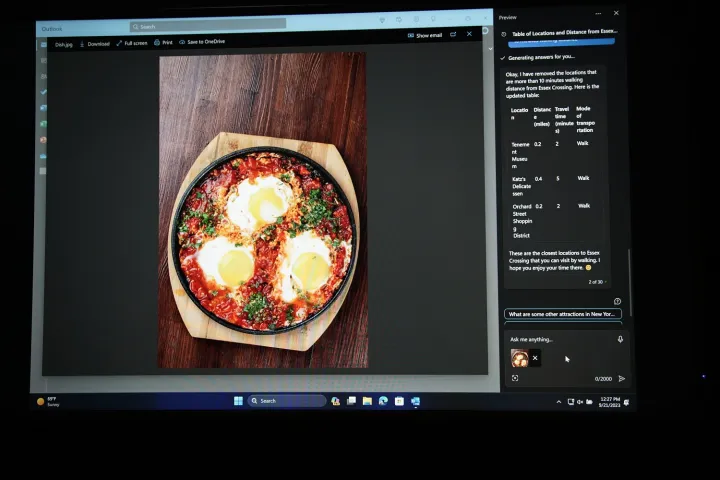Focus the Outlook search box
This screenshot has height=480, width=720.
(208, 26)
